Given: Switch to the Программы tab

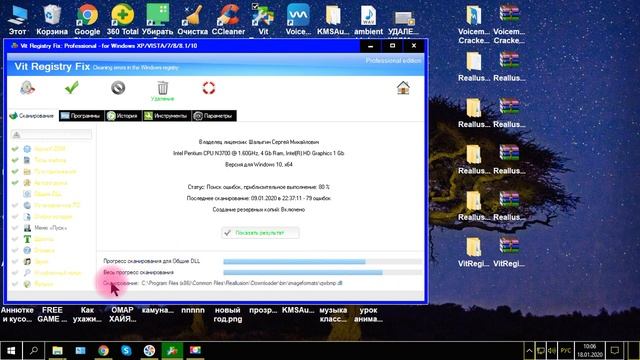Looking at the screenshot, I should [81, 116].
